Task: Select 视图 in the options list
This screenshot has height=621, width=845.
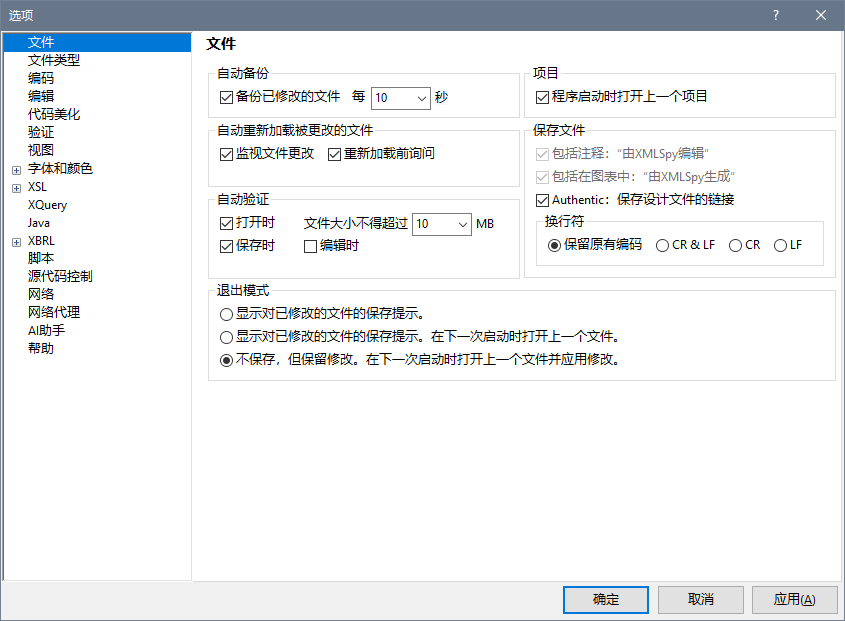Action: coord(41,150)
